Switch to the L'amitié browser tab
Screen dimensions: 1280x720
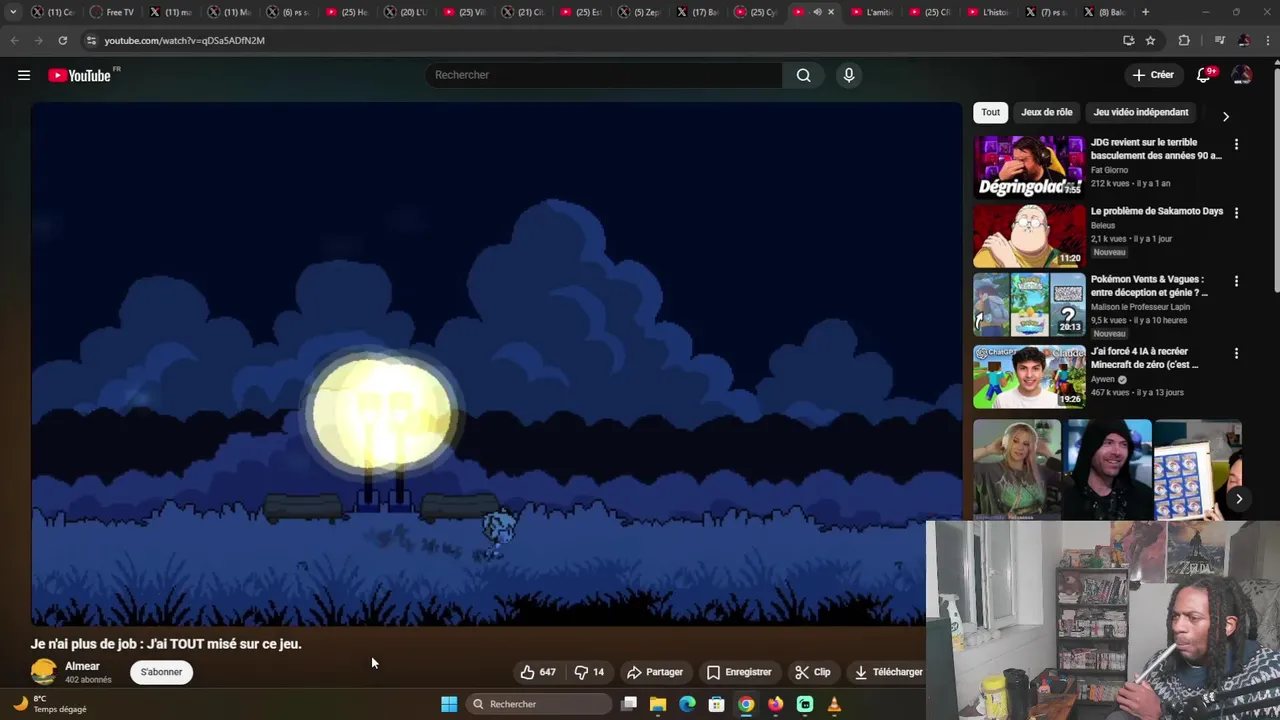870,12
